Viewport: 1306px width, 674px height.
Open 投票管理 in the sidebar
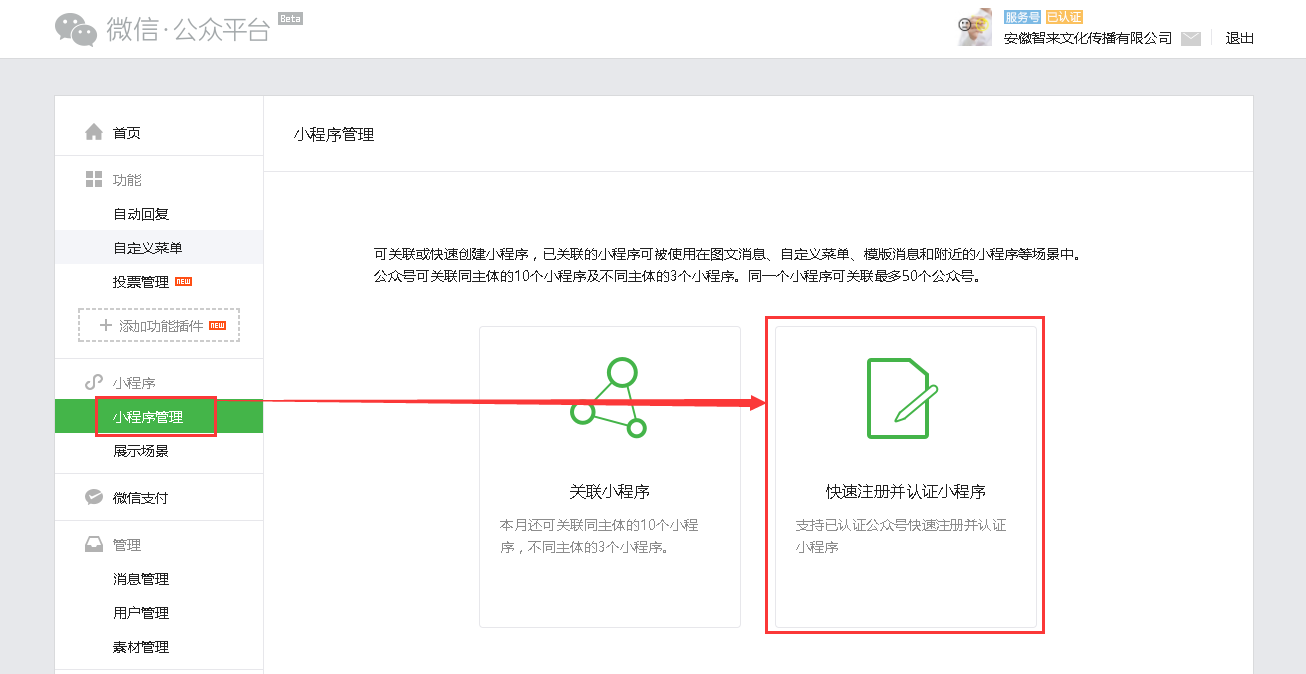[141, 282]
